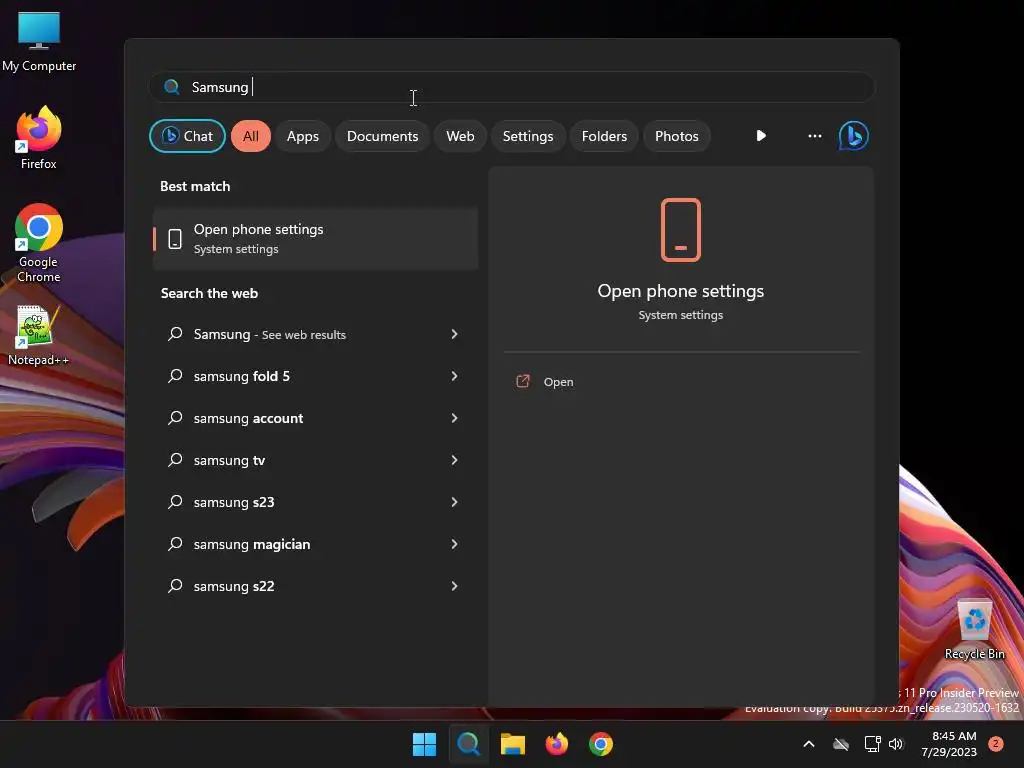Click the Bing icon beside the filters
This screenshot has width=1024, height=768.
pyautogui.click(x=853, y=136)
